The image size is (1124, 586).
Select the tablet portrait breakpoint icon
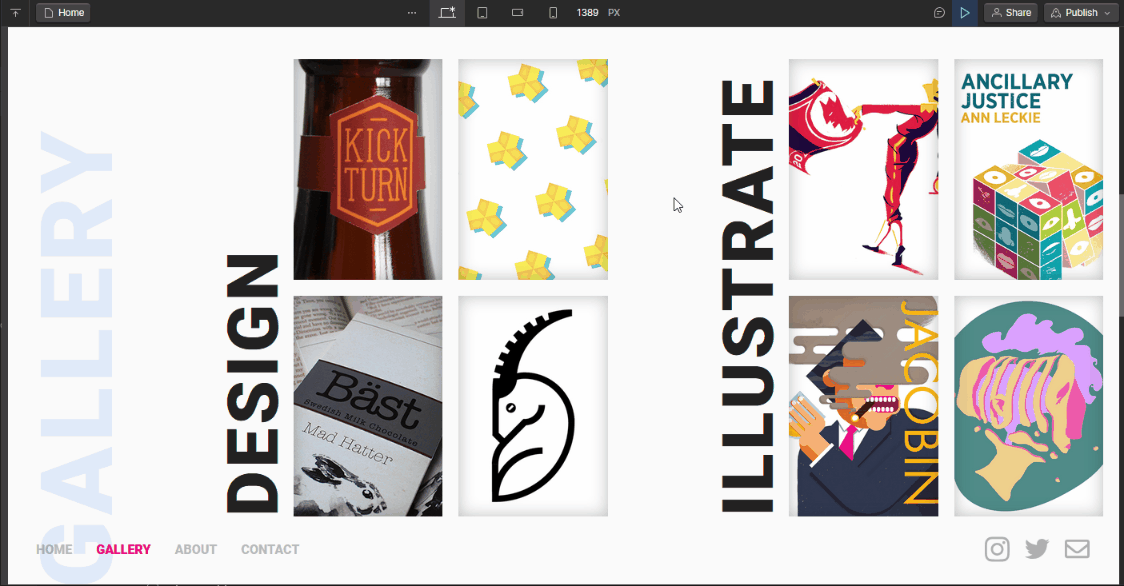[482, 13]
